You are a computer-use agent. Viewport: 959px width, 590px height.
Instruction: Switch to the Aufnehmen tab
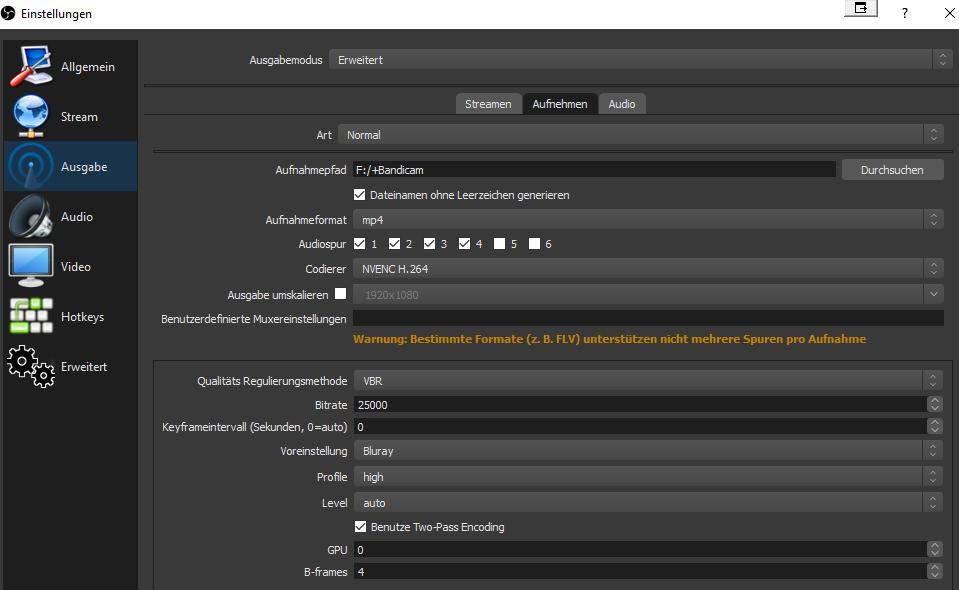pyautogui.click(x=560, y=104)
